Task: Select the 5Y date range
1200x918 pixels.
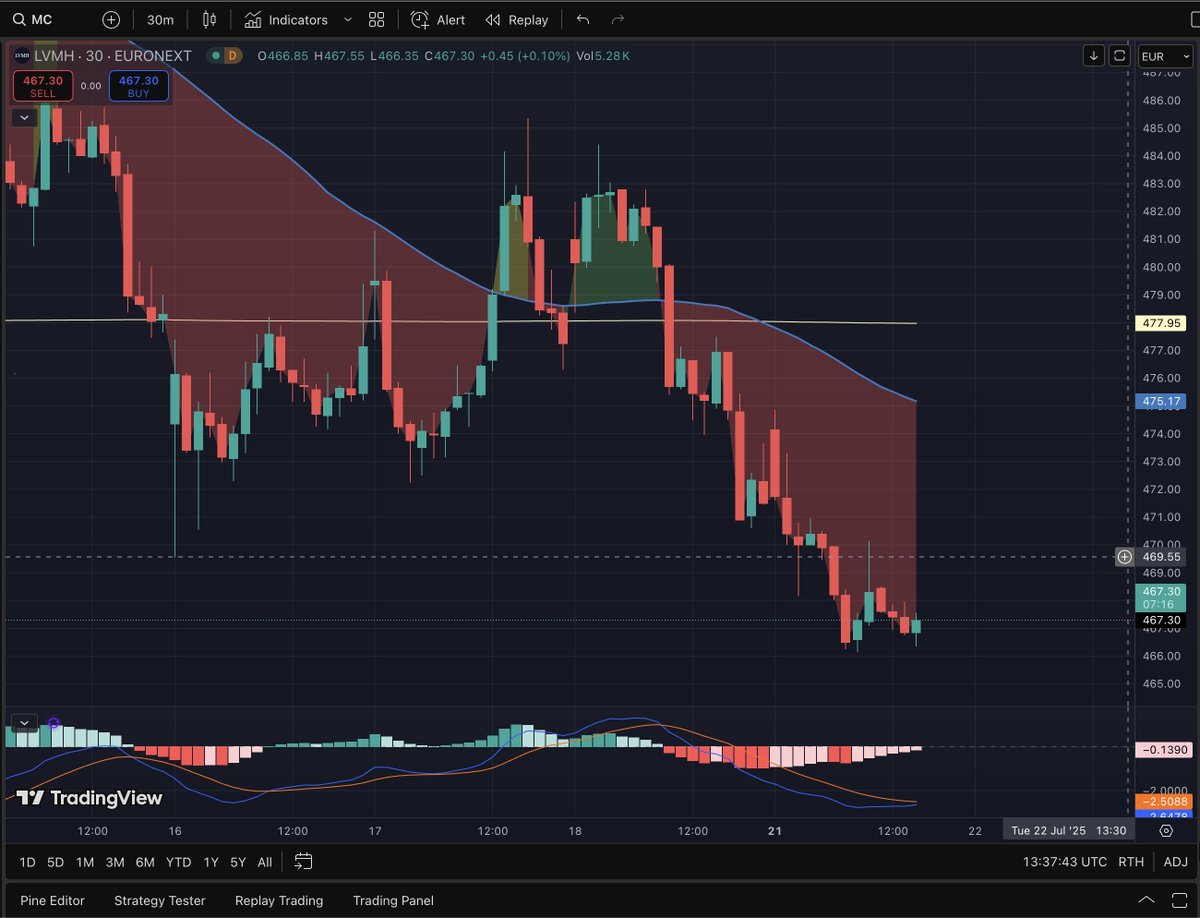Action: (x=238, y=862)
